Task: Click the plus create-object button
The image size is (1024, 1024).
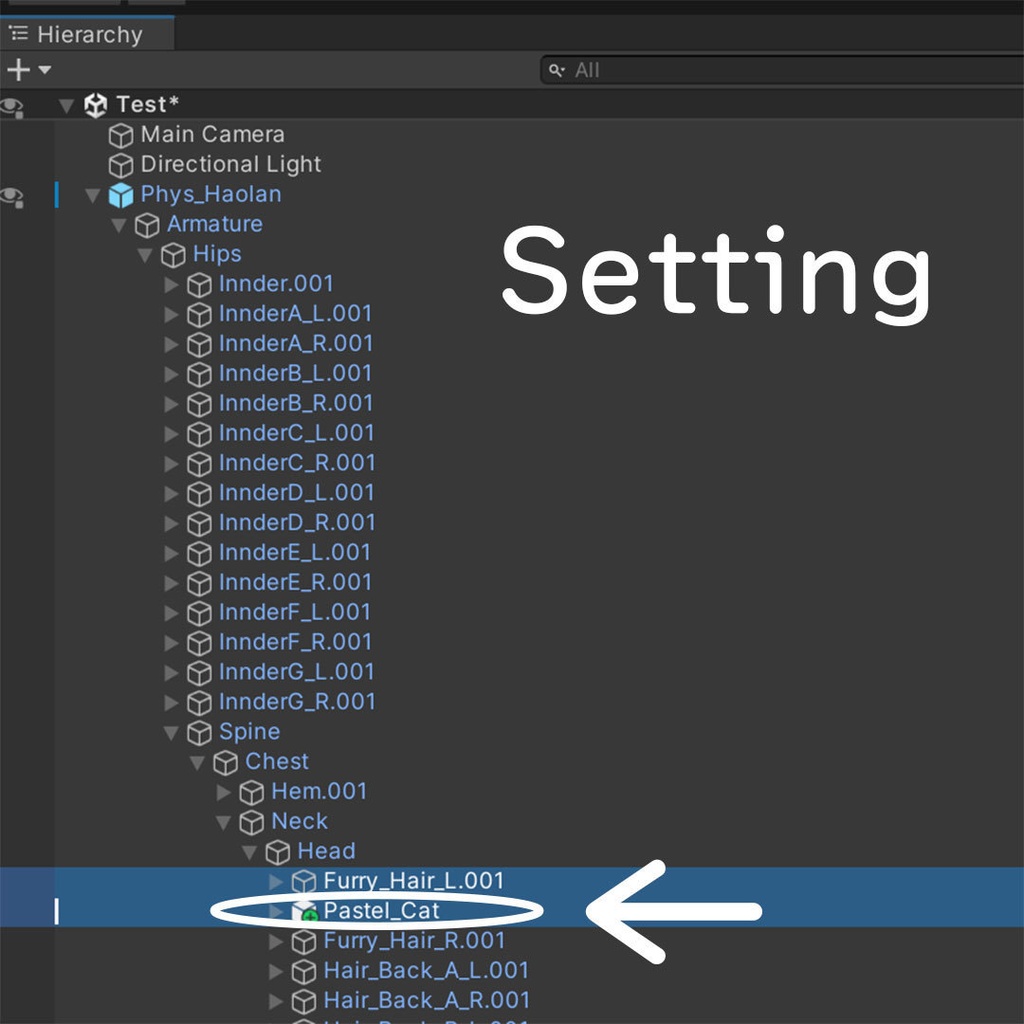Action: point(18,69)
